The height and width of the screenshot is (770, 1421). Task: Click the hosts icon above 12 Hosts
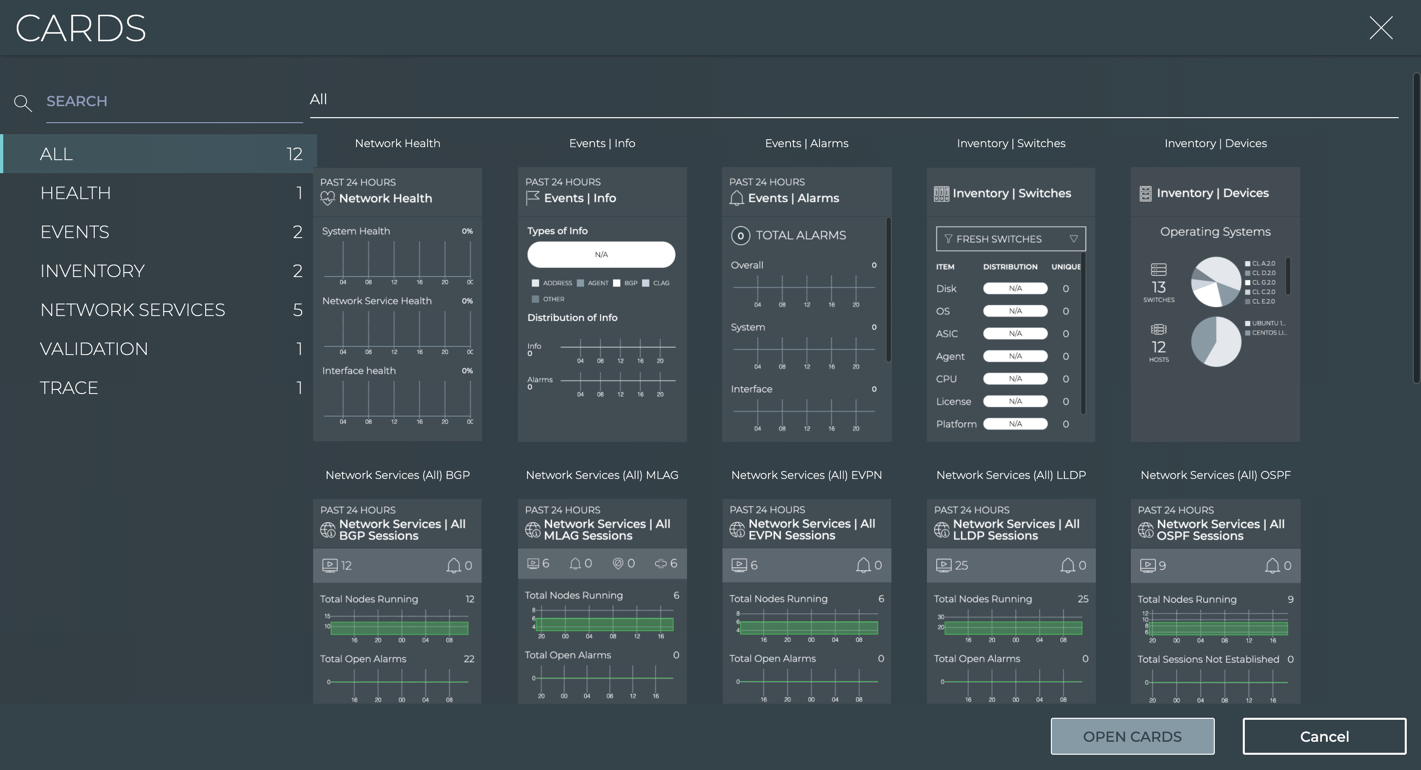pyautogui.click(x=1158, y=330)
